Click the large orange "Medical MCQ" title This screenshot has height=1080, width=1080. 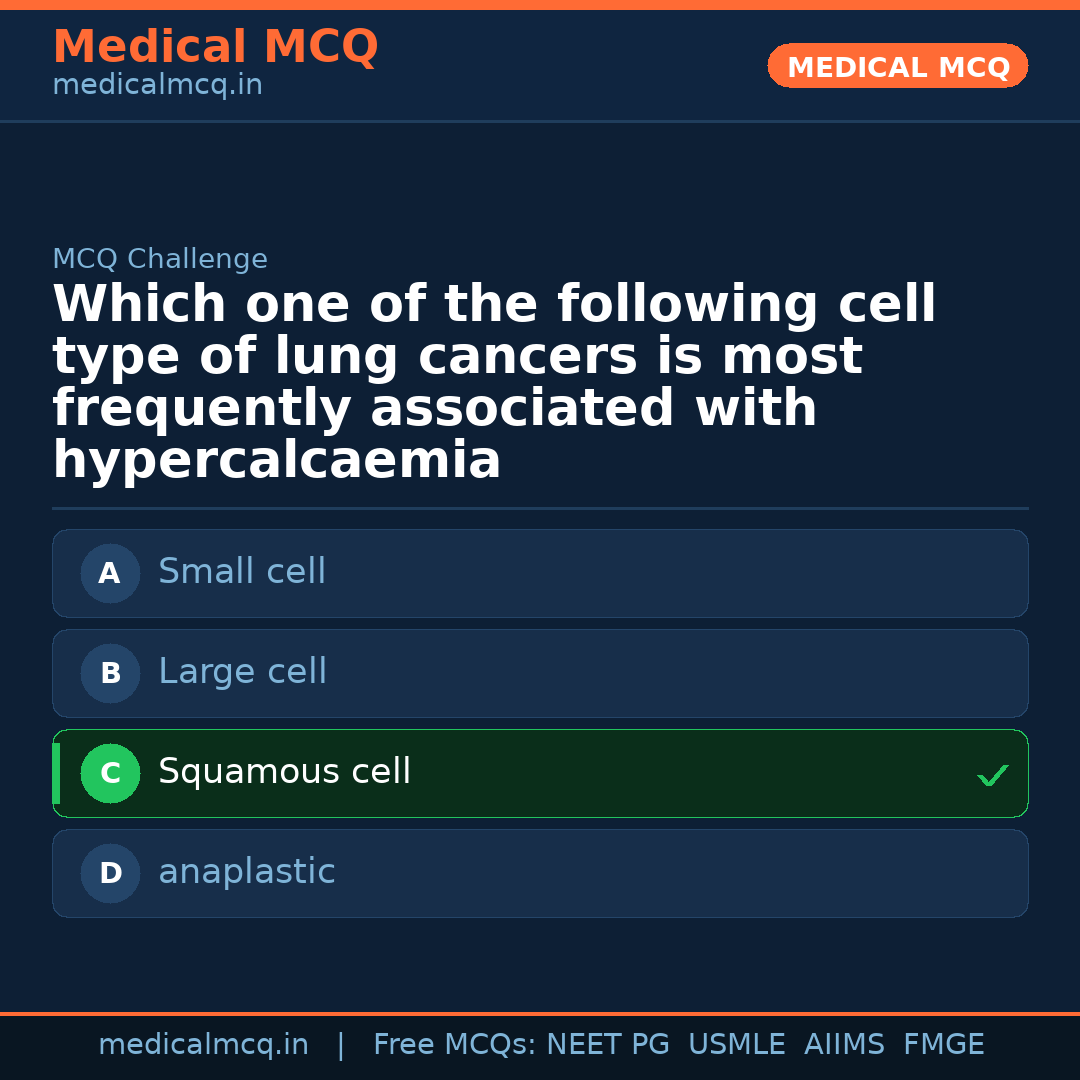click(215, 47)
